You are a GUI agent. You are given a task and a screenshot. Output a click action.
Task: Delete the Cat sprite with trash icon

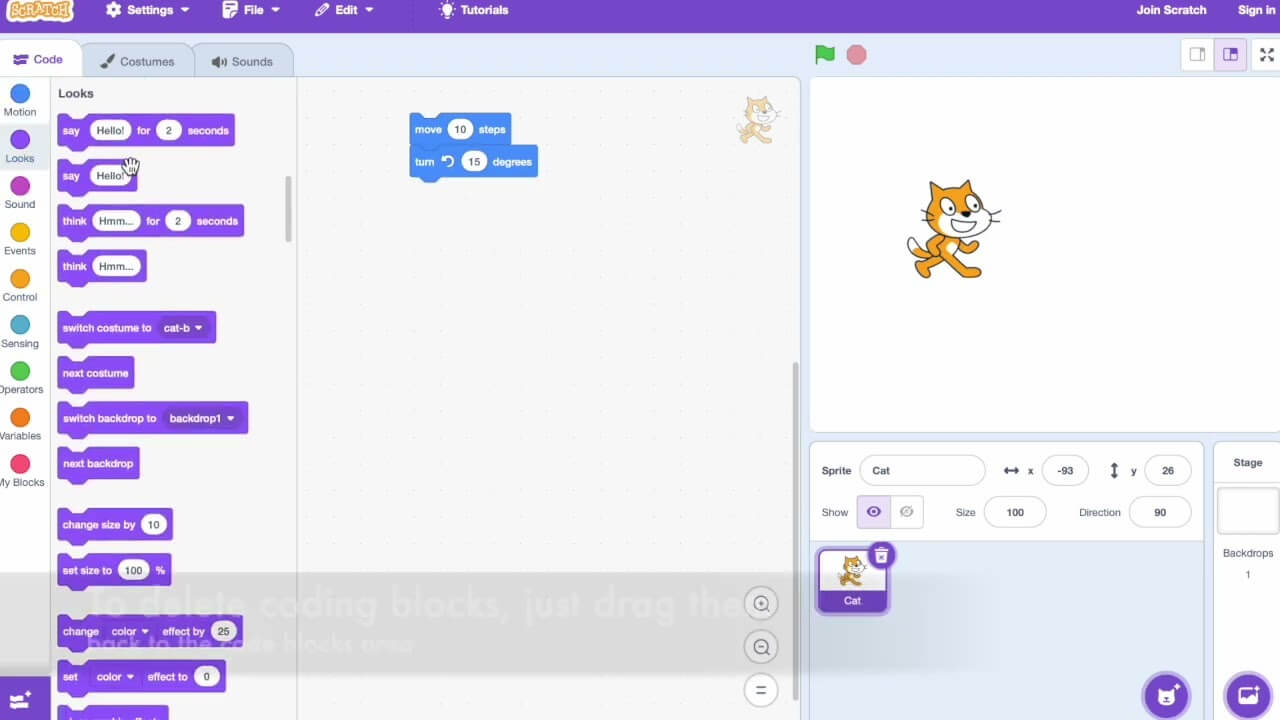coord(881,555)
